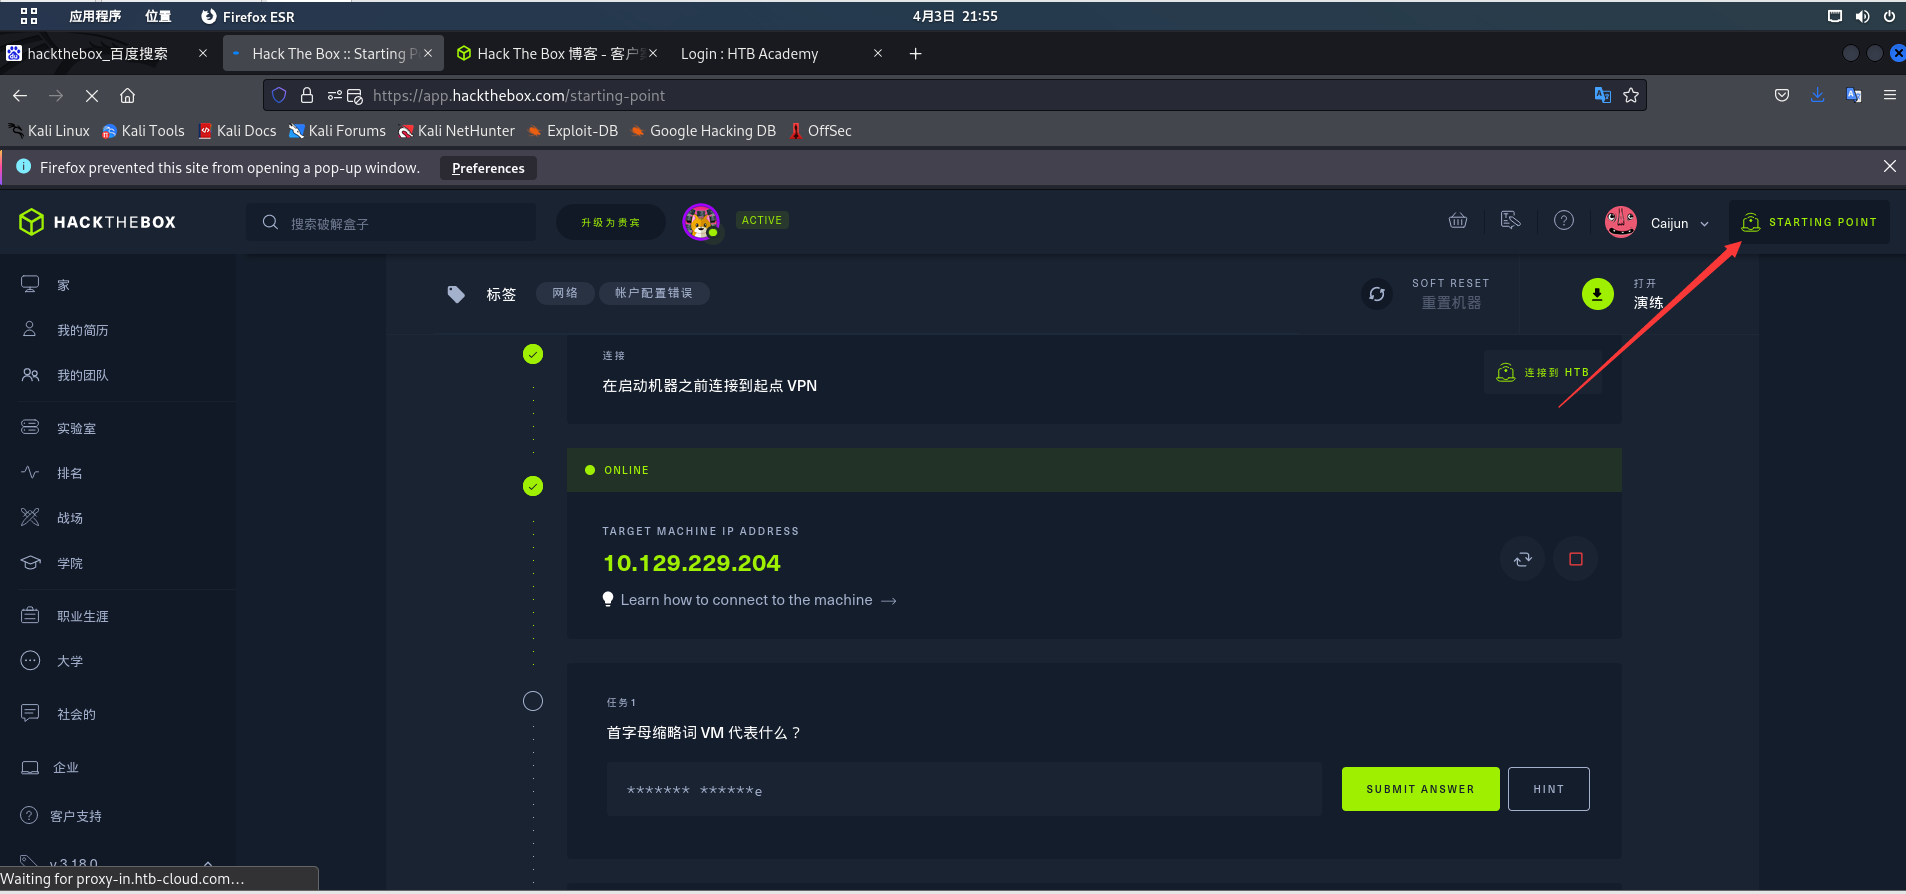The image size is (1906, 894).
Task: Click the task 1 answer input field
Action: tap(964, 789)
